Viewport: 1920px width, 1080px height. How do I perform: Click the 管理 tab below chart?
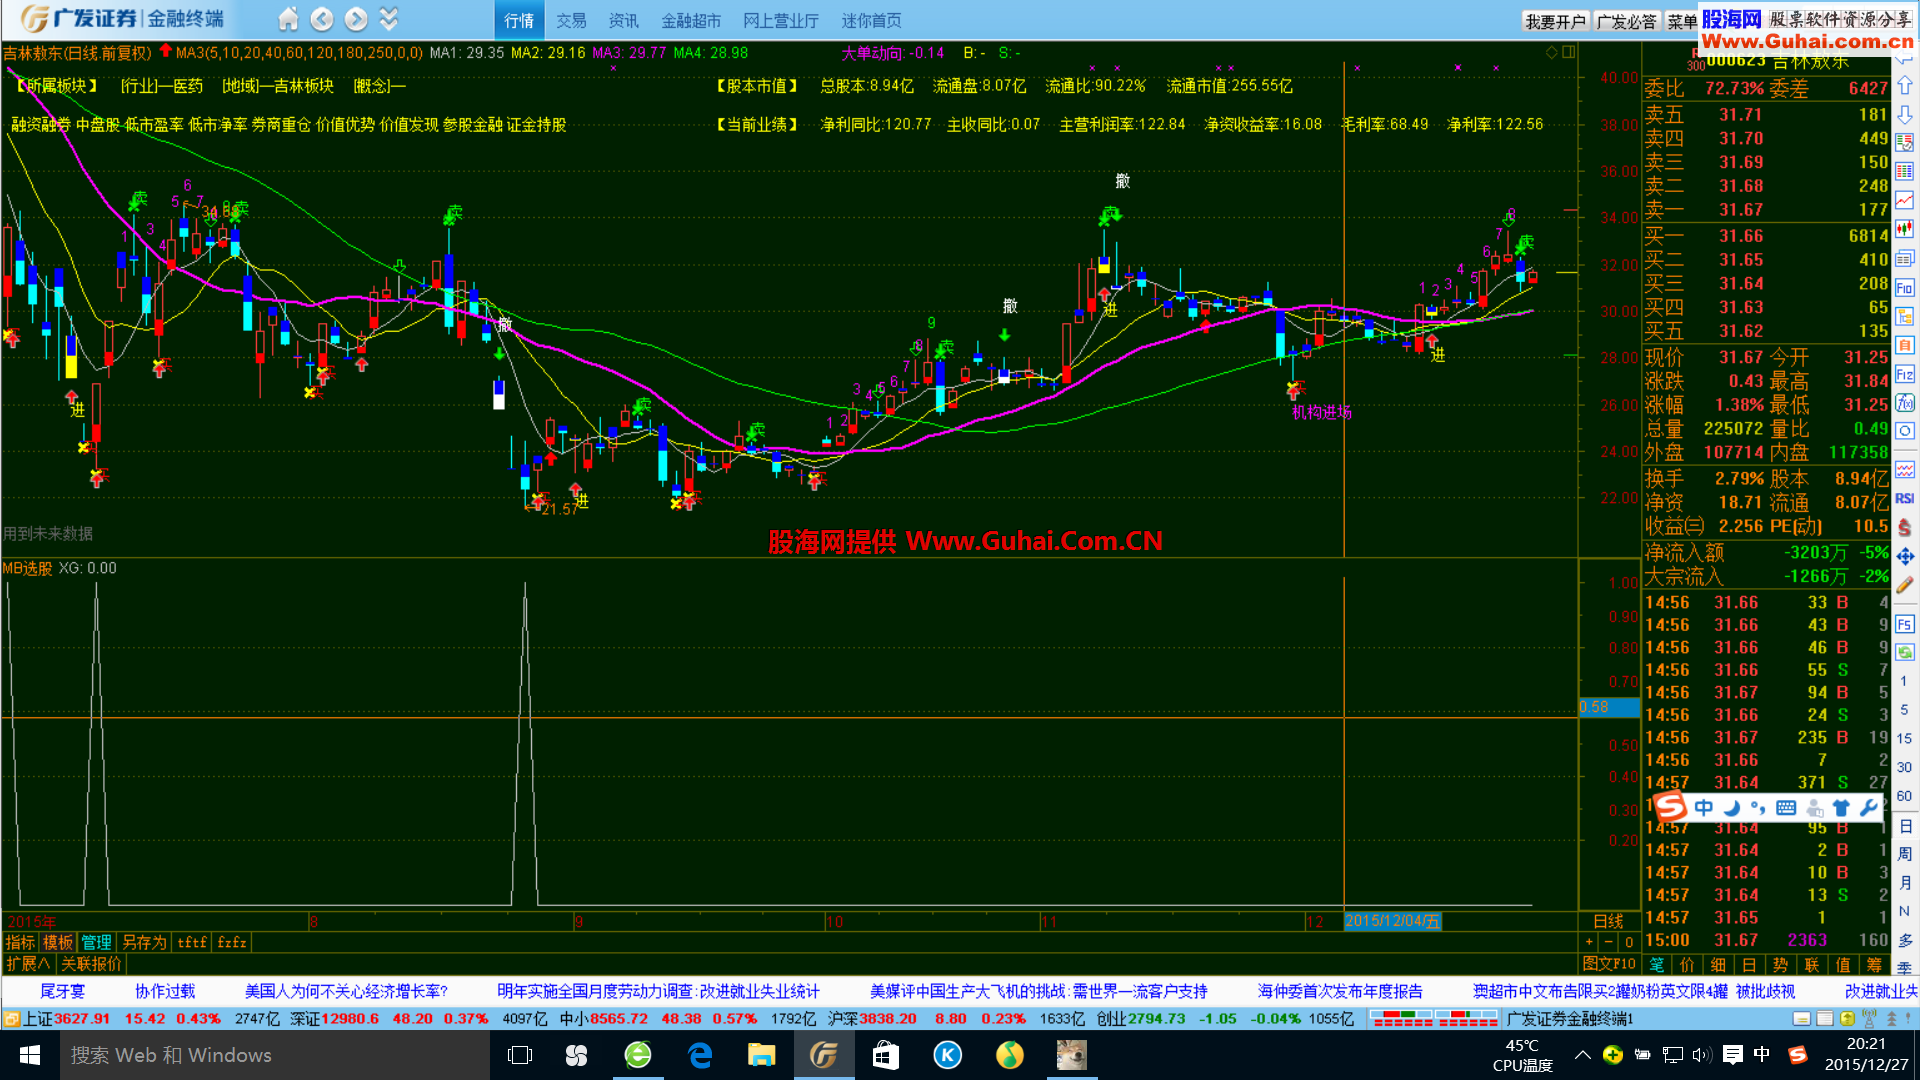pos(97,942)
